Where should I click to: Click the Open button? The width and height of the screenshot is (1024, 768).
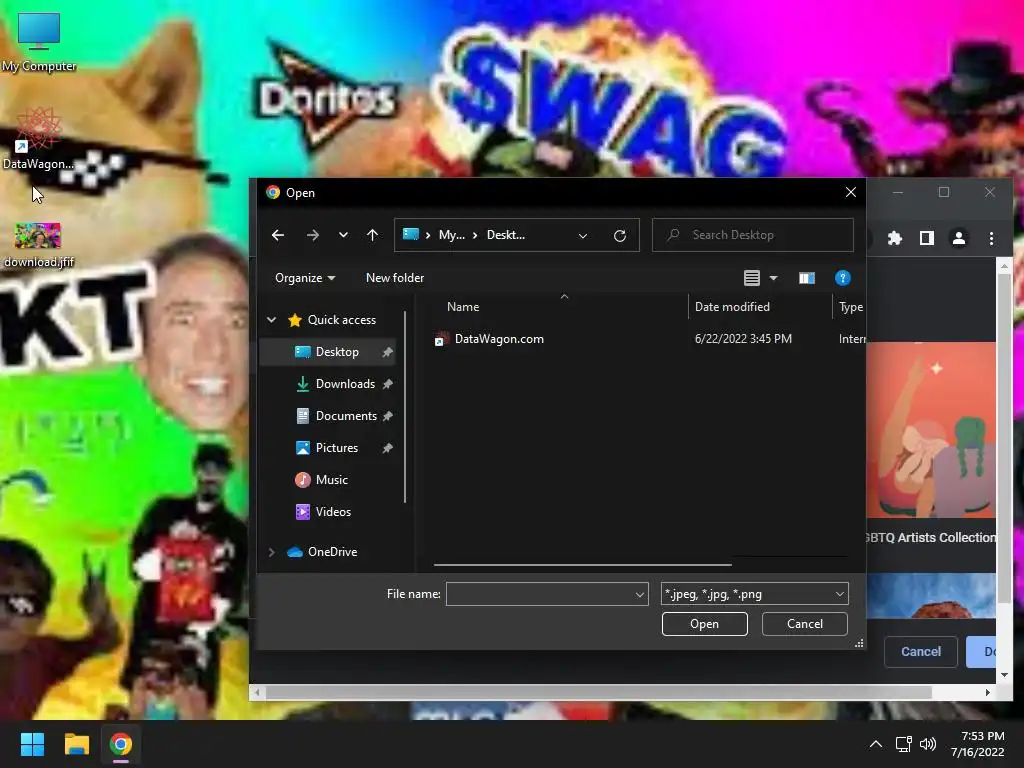click(x=704, y=624)
